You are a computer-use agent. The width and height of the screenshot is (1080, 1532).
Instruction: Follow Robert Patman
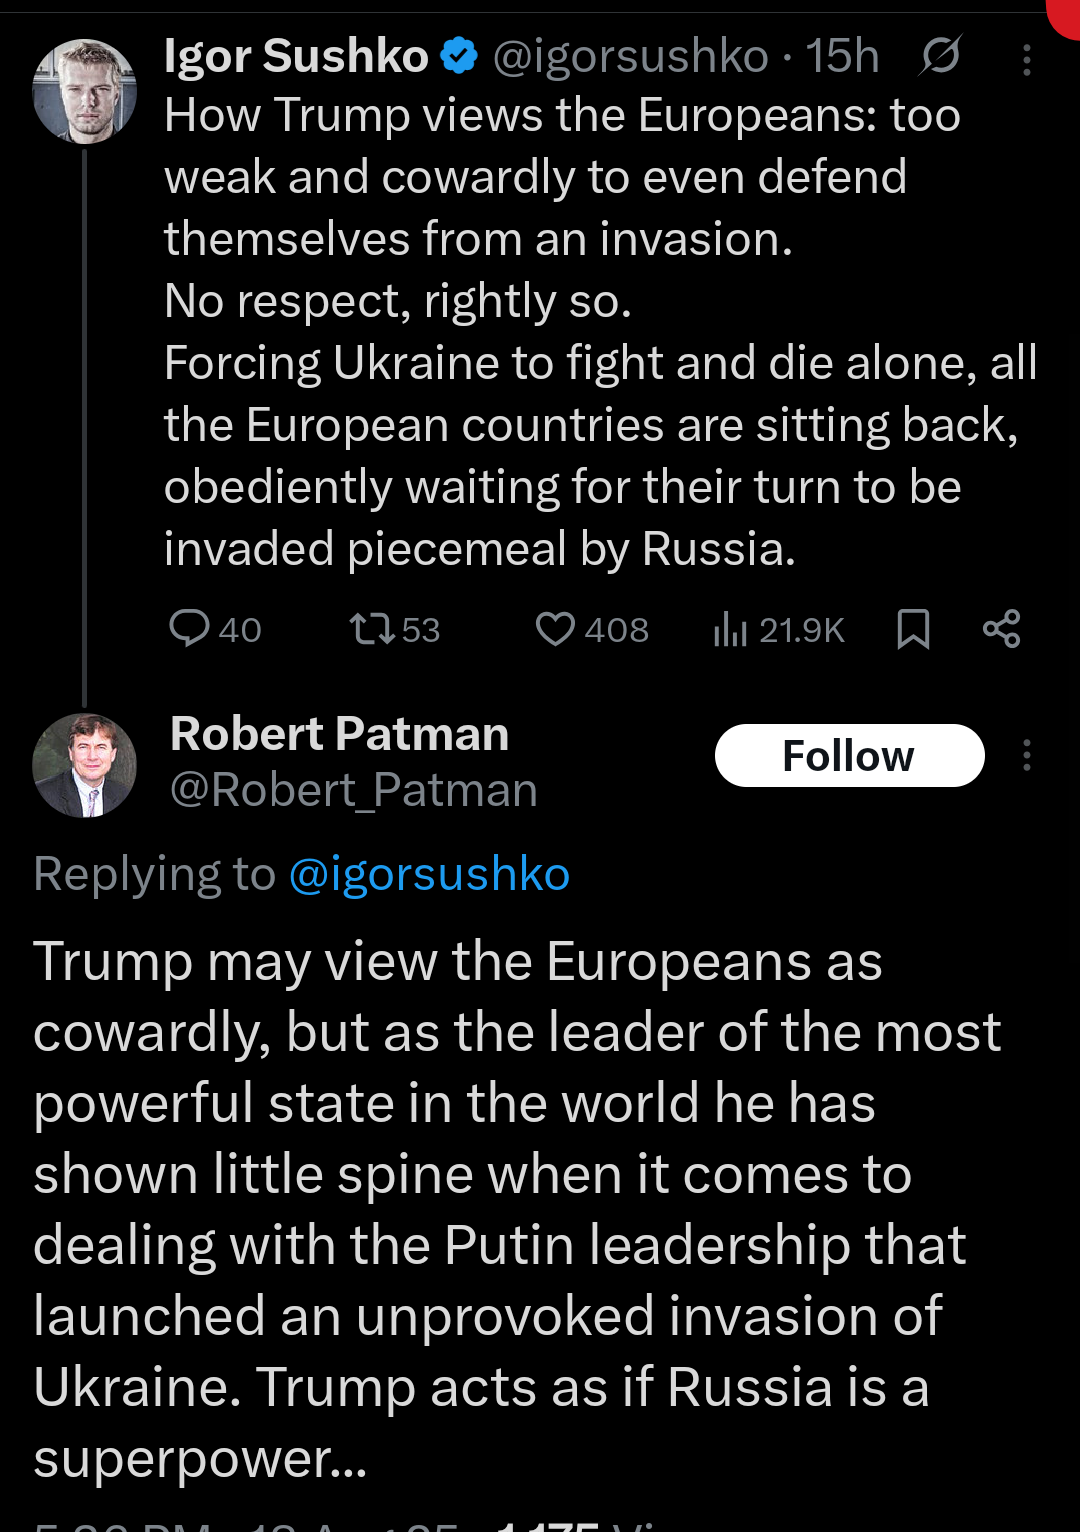(849, 755)
